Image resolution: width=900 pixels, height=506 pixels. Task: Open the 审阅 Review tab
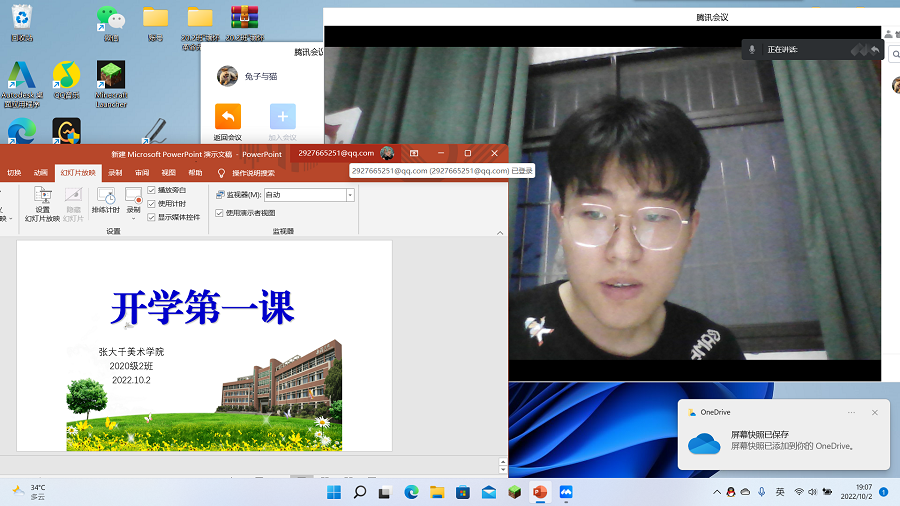coord(142,173)
